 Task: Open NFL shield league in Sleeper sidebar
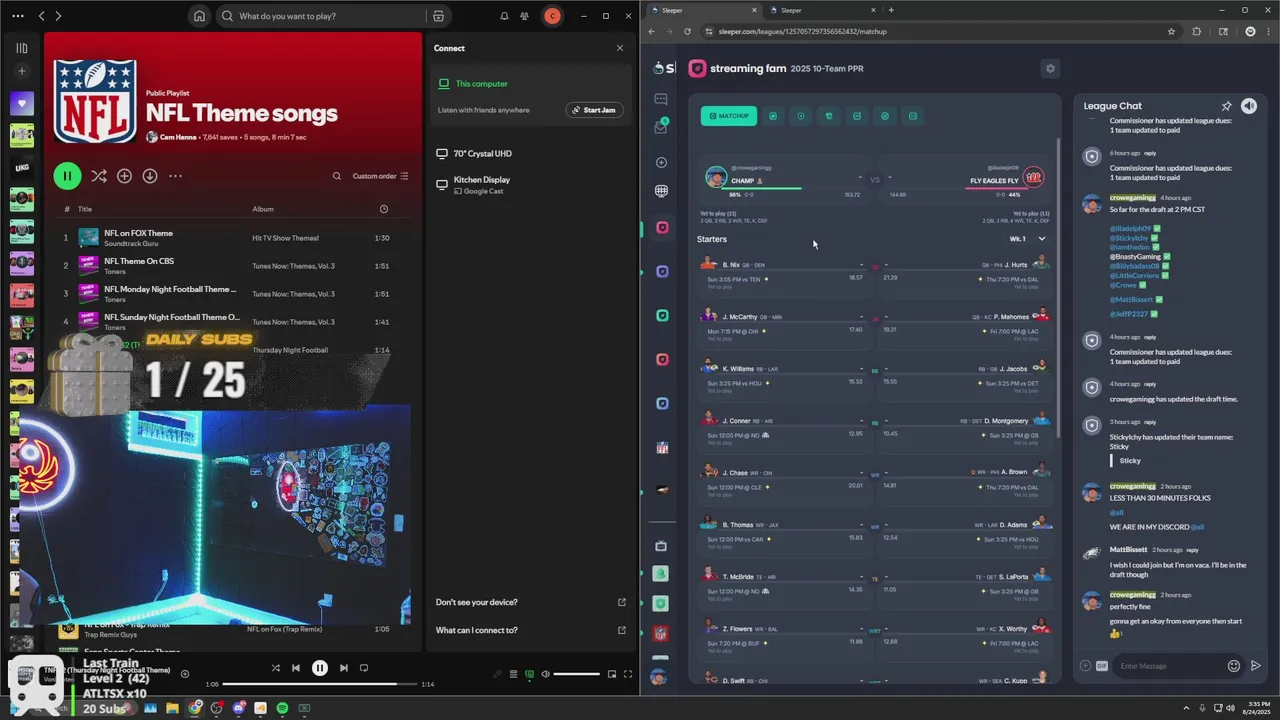(662, 448)
